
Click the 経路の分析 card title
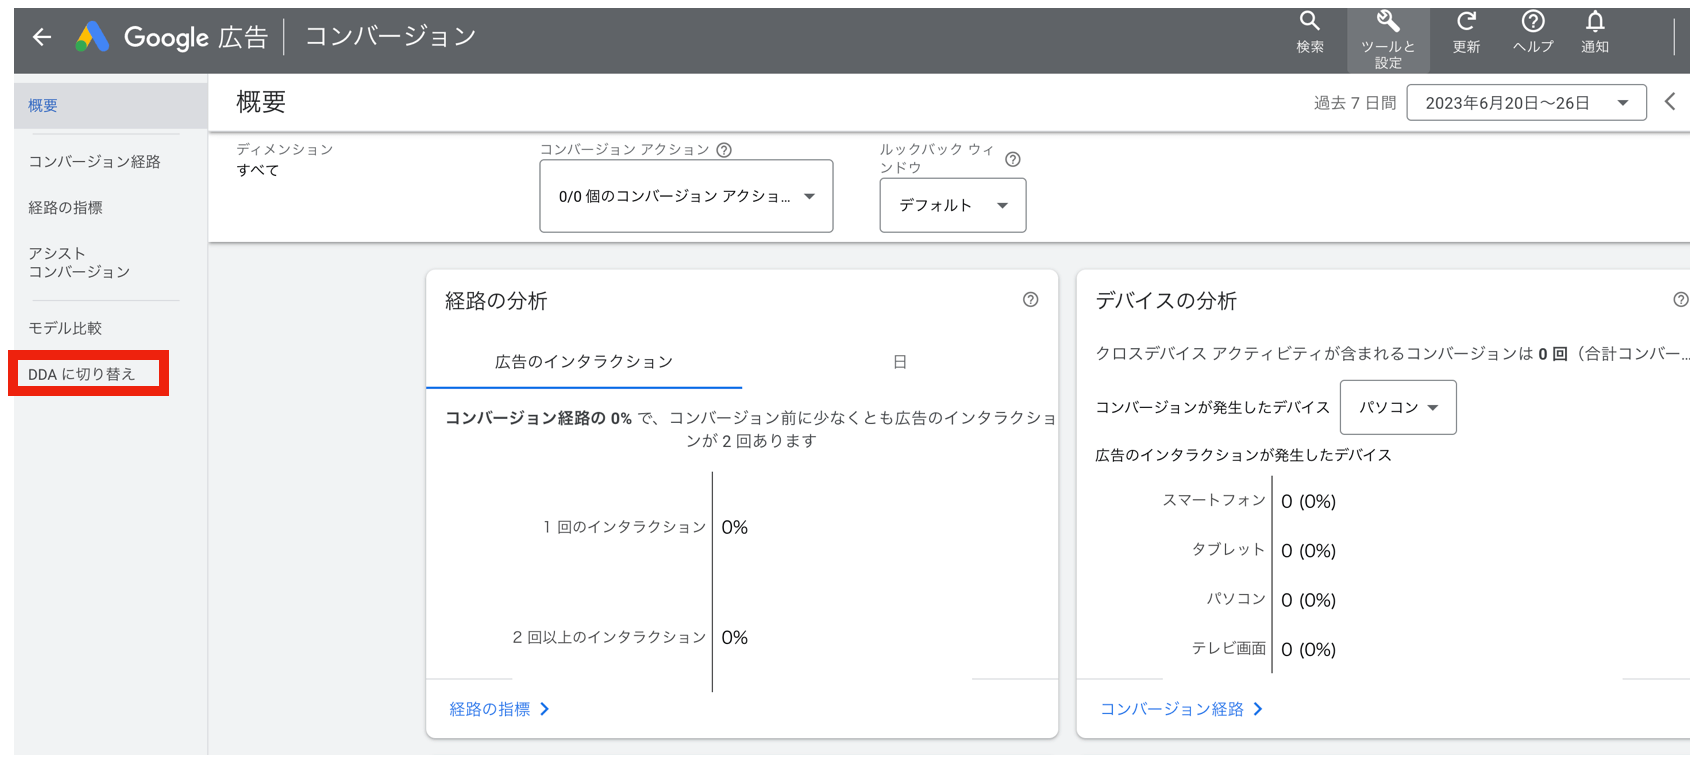[x=496, y=301]
